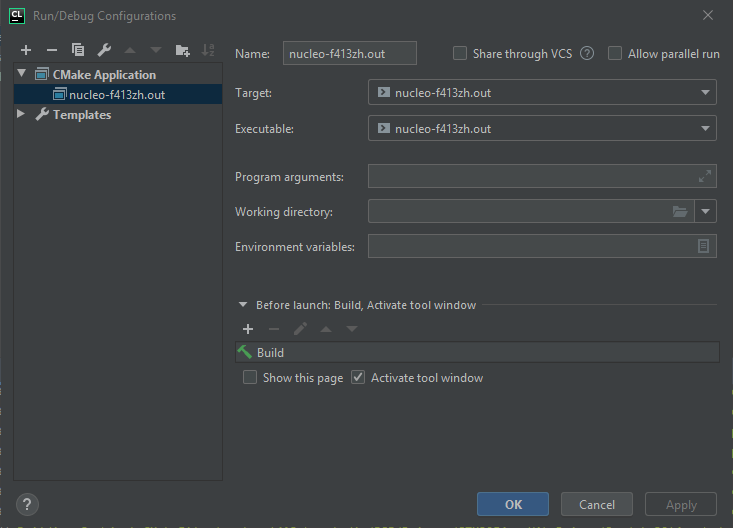This screenshot has height=528, width=733.
Task: Select the Build task row
Action: click(x=477, y=352)
